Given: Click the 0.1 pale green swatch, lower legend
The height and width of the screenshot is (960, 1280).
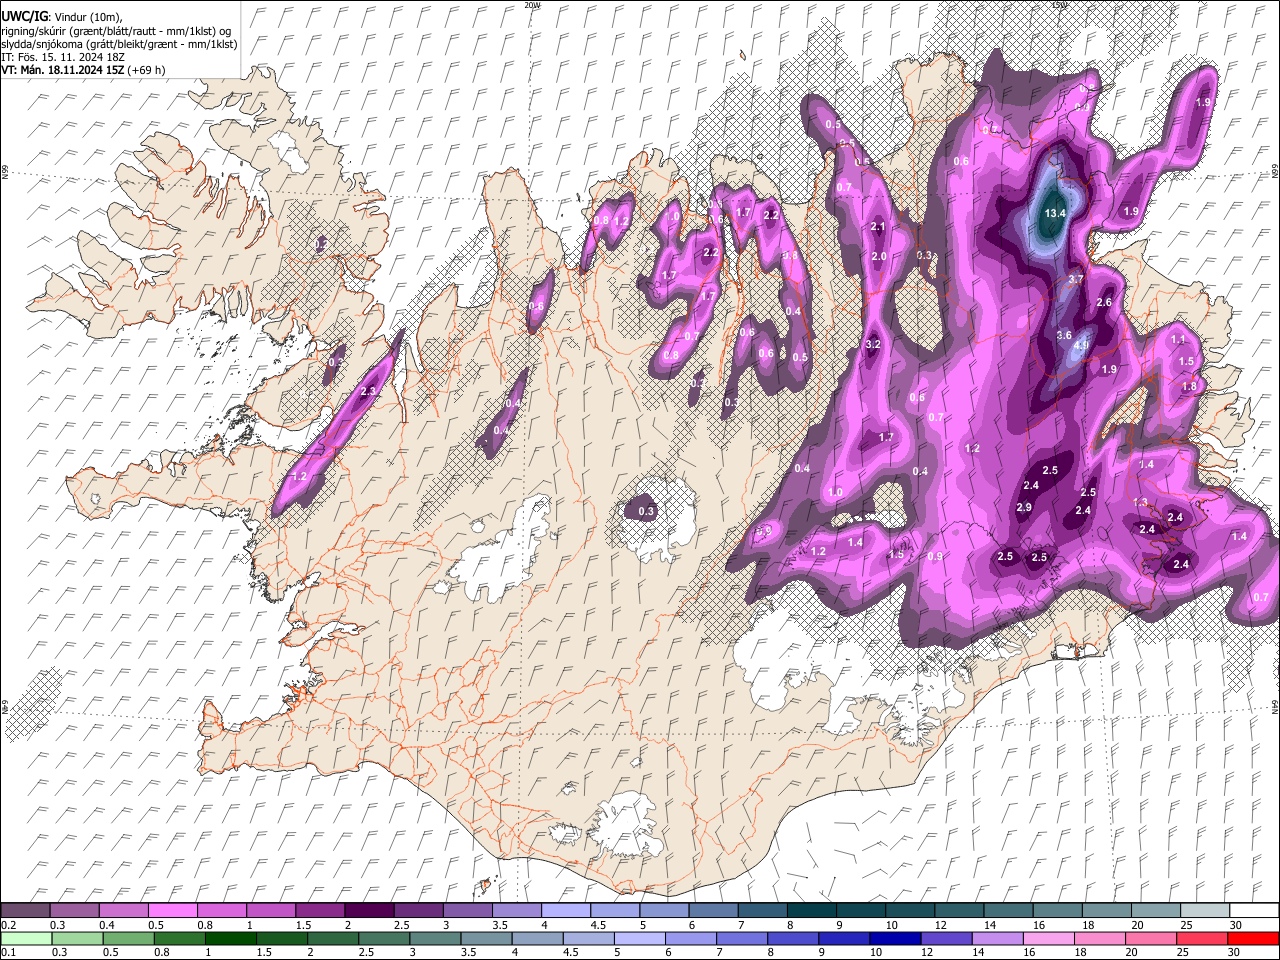Looking at the screenshot, I should pos(25,938).
